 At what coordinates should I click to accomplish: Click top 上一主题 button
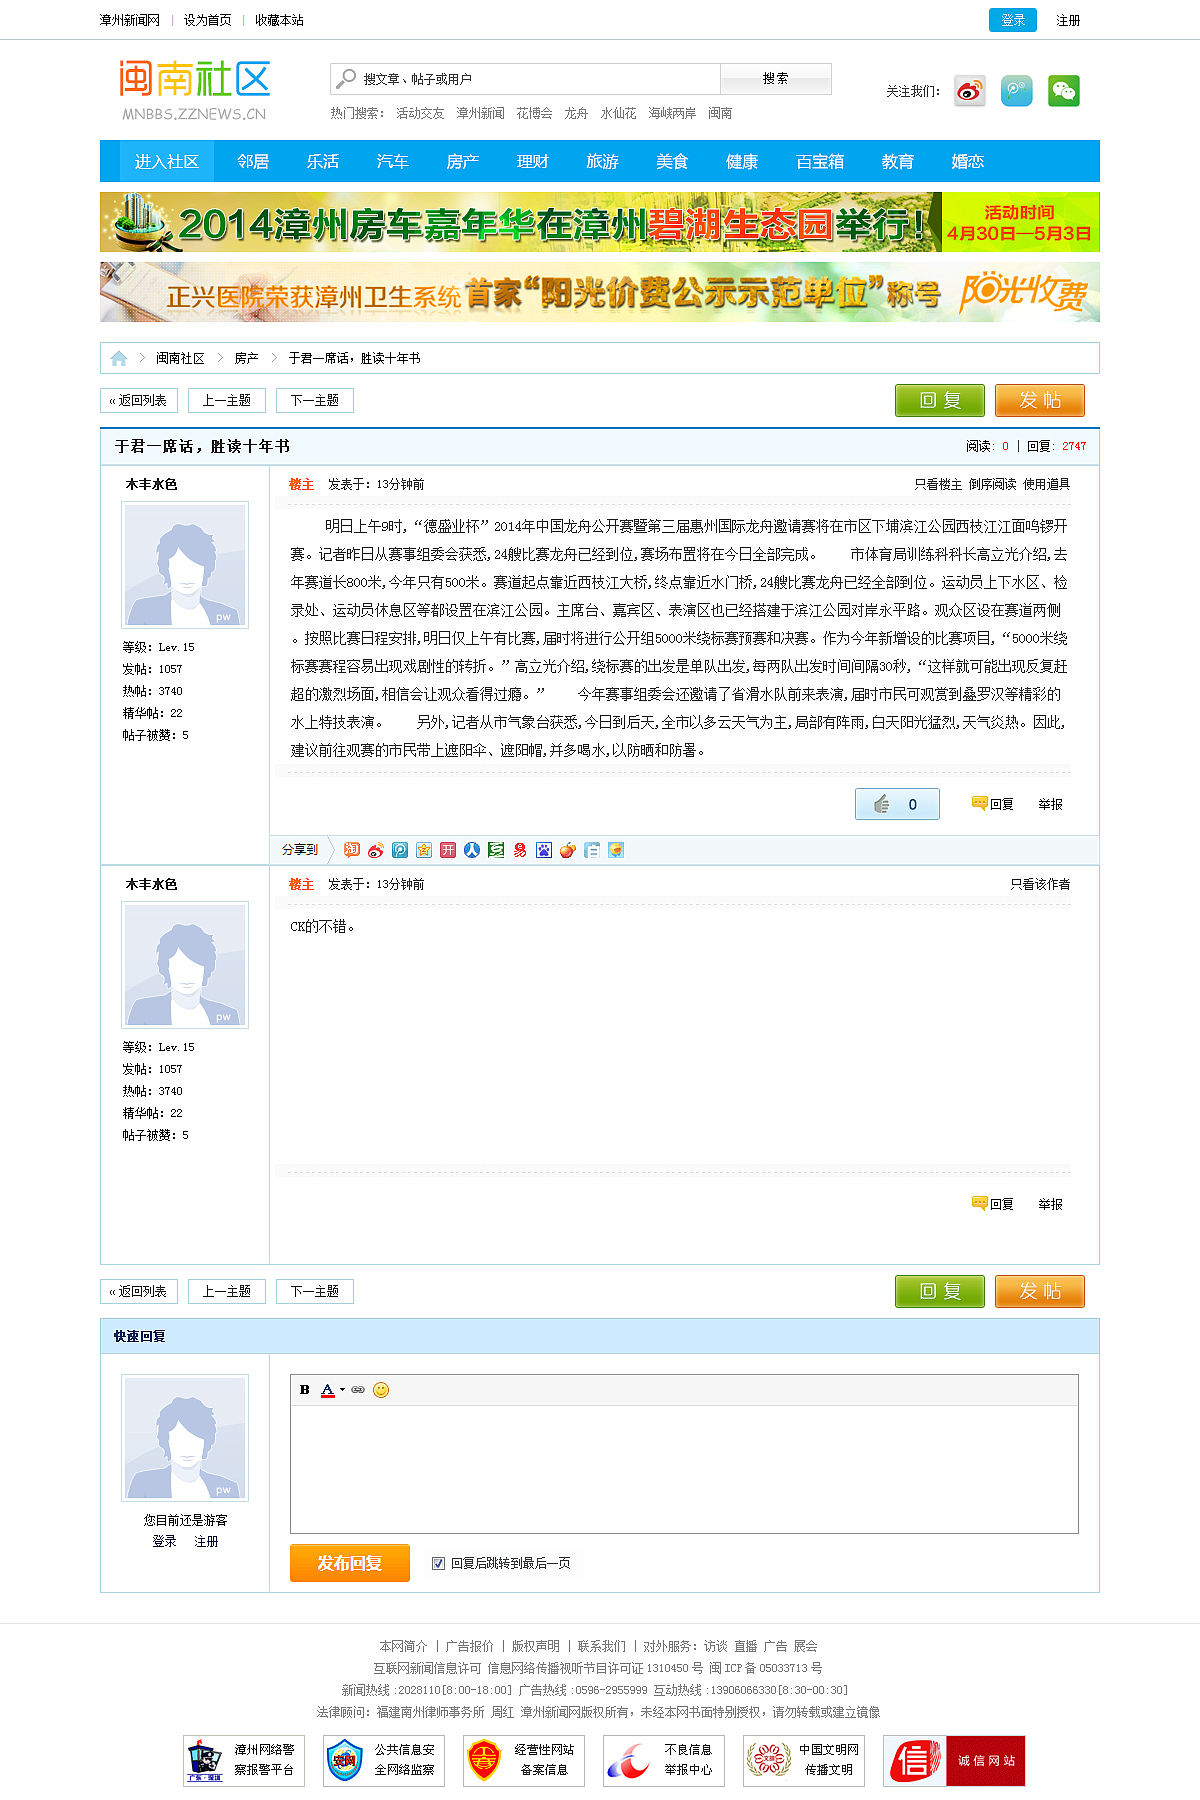click(x=227, y=400)
